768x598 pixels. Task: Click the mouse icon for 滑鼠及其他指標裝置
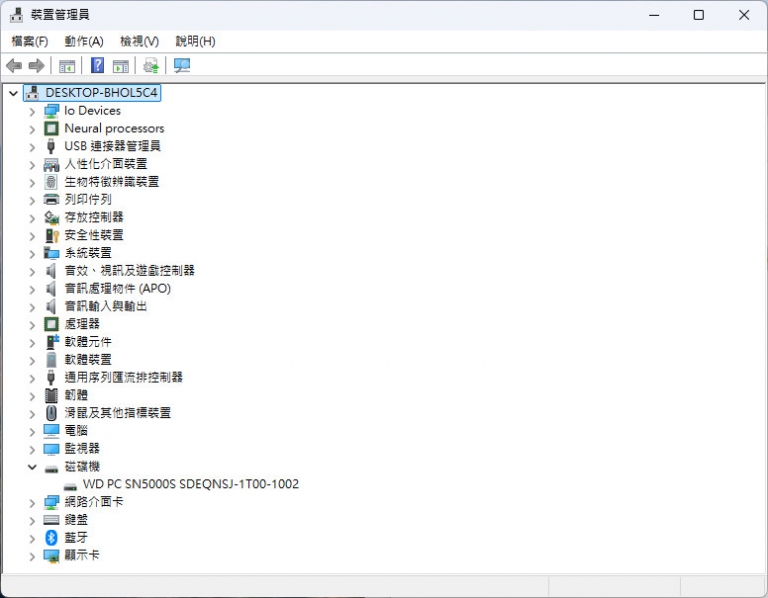pyautogui.click(x=51, y=413)
